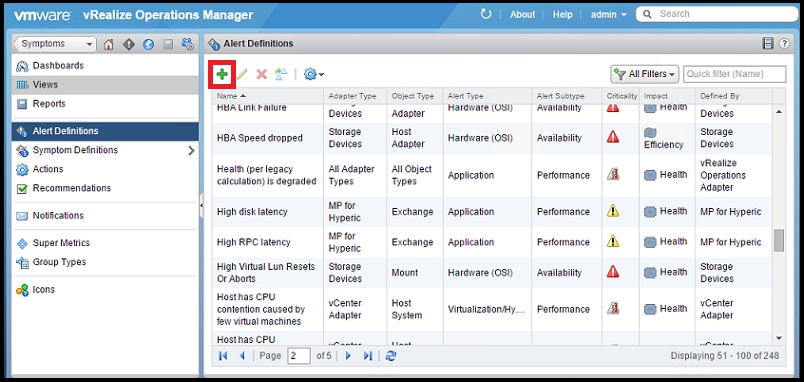Select Host has CPU contention caused by few VMs
804x382 pixels.
pos(492,309)
